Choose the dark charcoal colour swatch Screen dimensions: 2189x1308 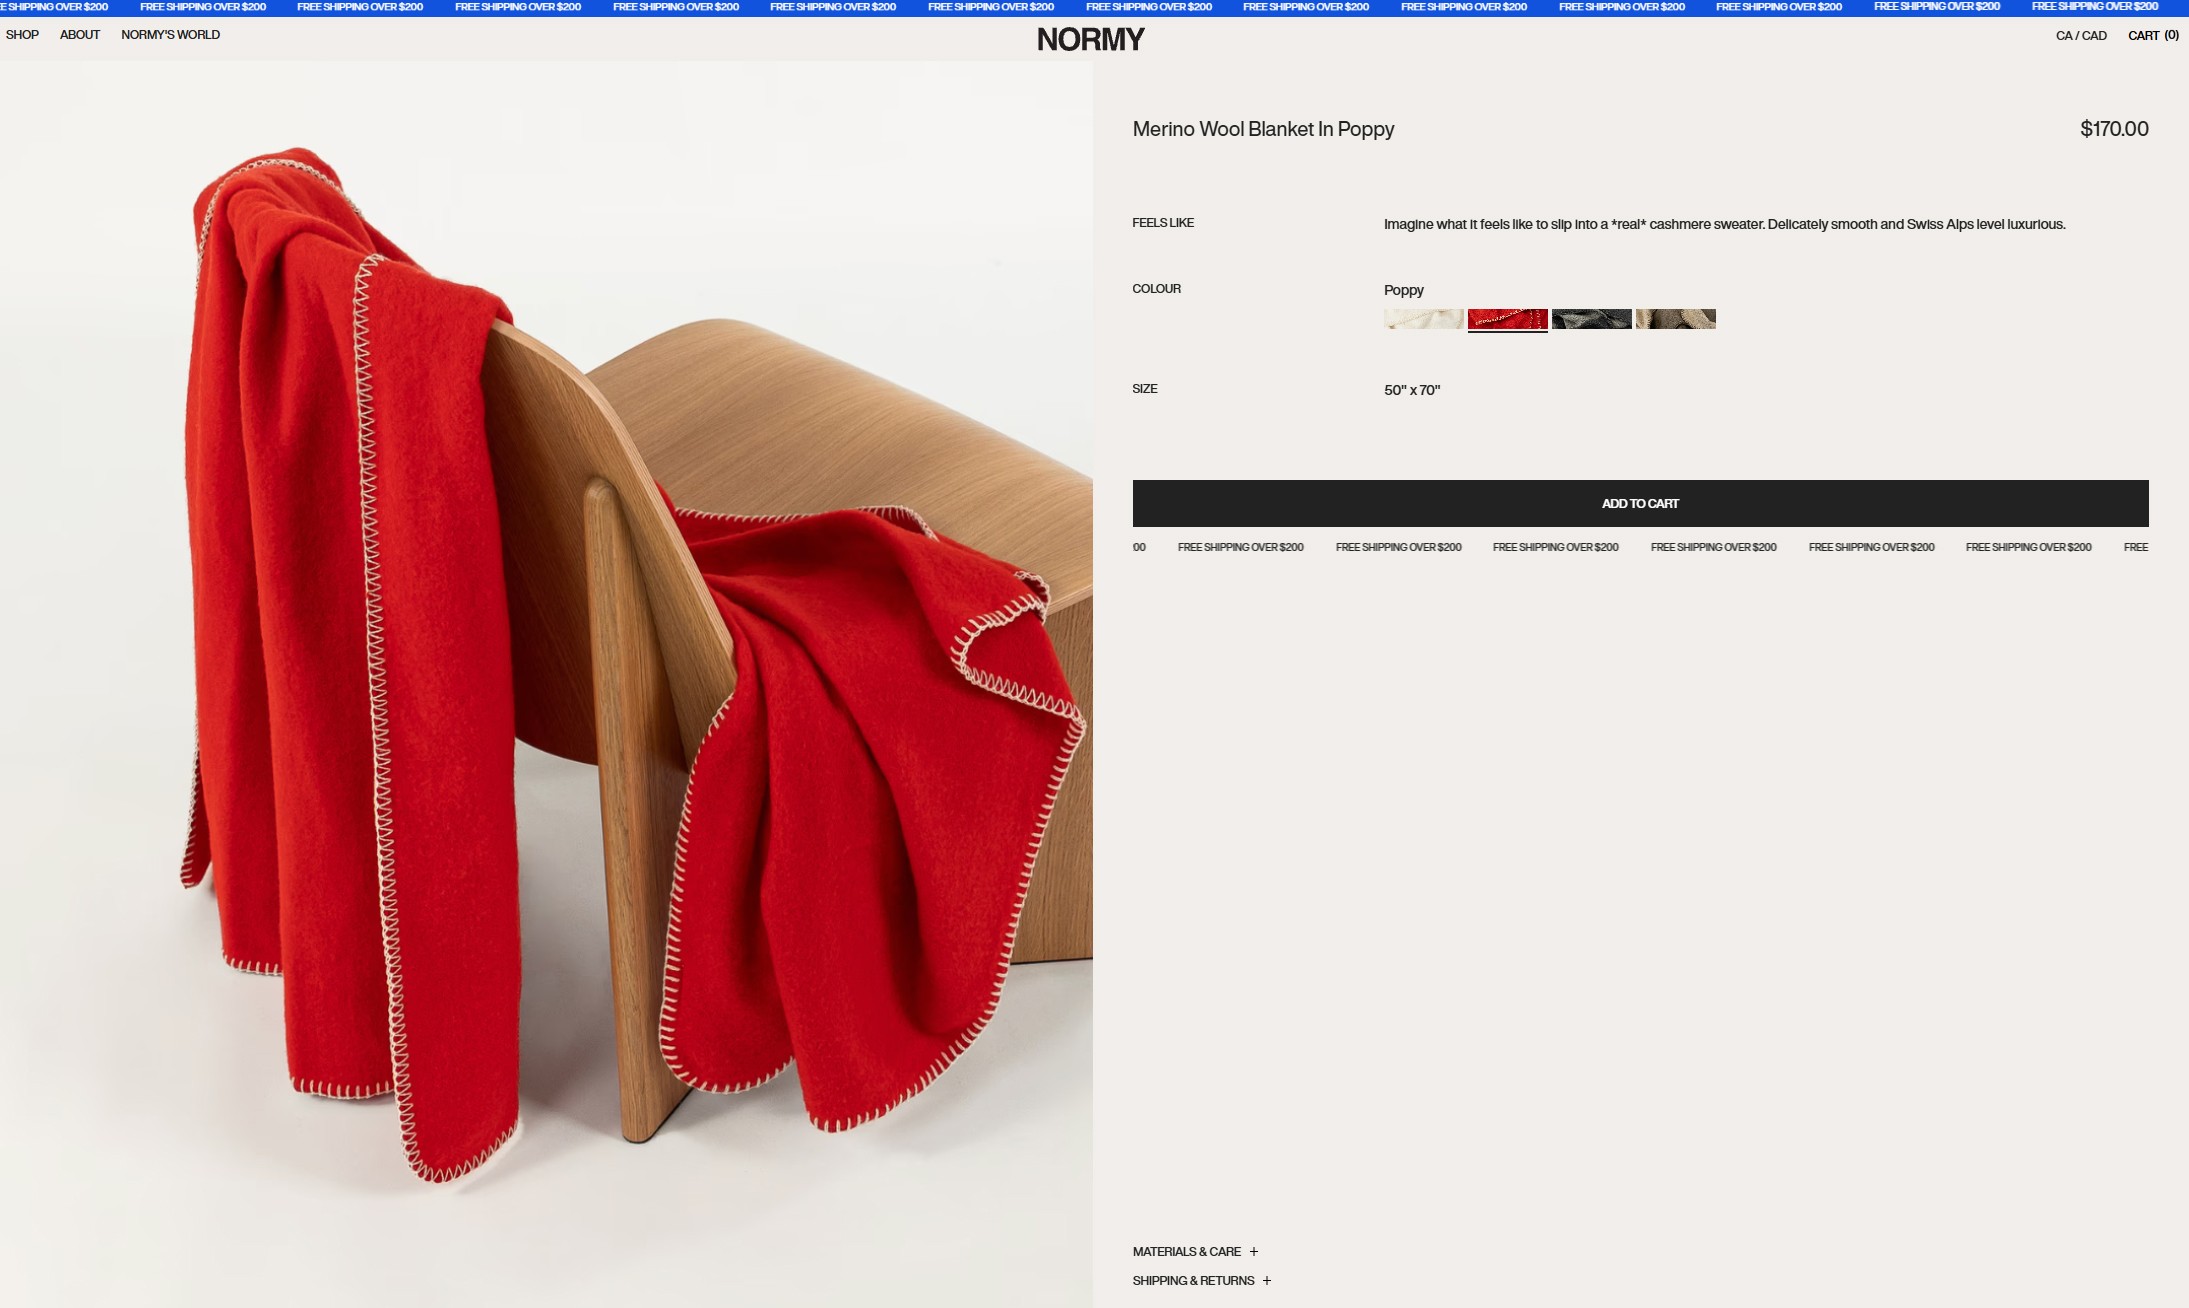point(1591,319)
